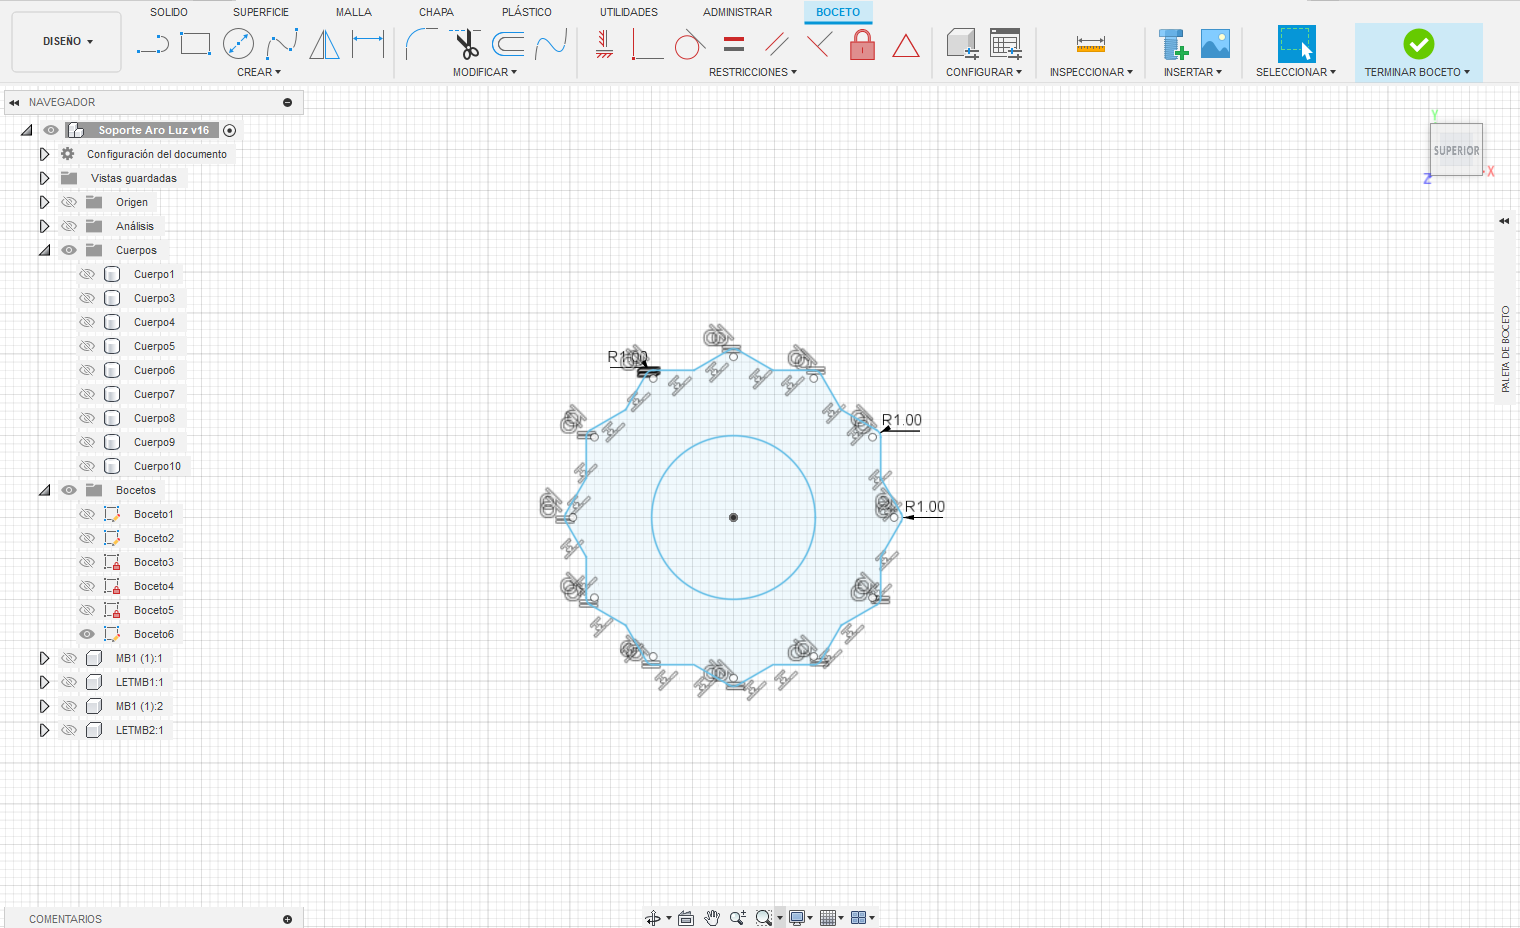This screenshot has width=1520, height=928.
Task: Open the grid and snaps settings icon
Action: pyautogui.click(x=828, y=918)
